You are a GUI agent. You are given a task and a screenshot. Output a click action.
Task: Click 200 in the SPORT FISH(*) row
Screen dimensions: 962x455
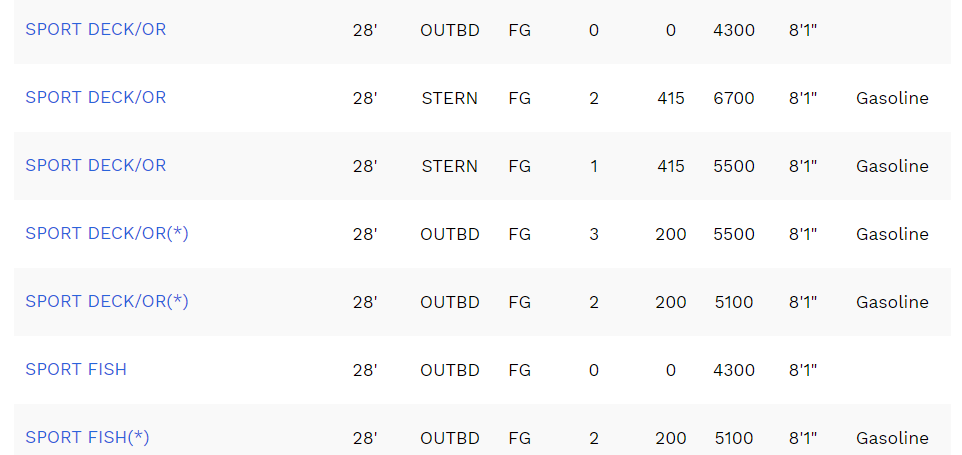tap(671, 438)
